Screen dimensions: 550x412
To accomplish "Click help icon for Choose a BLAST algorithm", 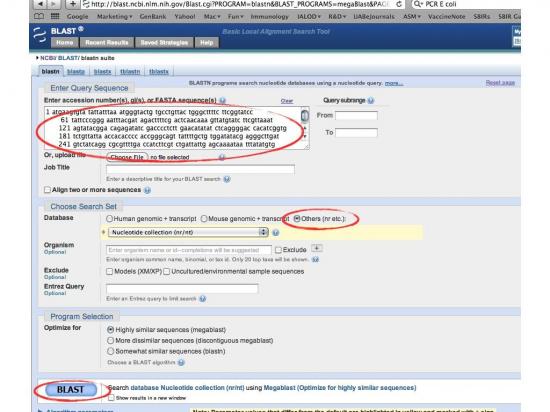I will (181, 363).
